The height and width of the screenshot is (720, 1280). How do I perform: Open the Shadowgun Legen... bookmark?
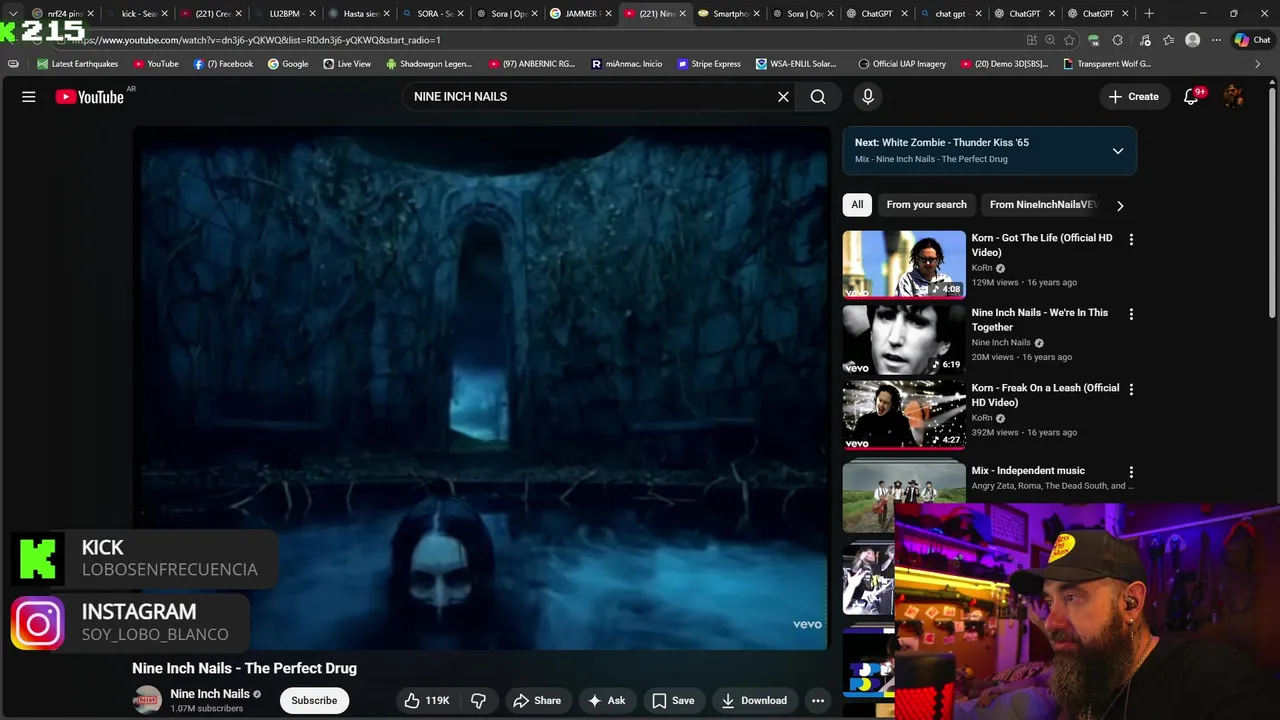click(429, 64)
